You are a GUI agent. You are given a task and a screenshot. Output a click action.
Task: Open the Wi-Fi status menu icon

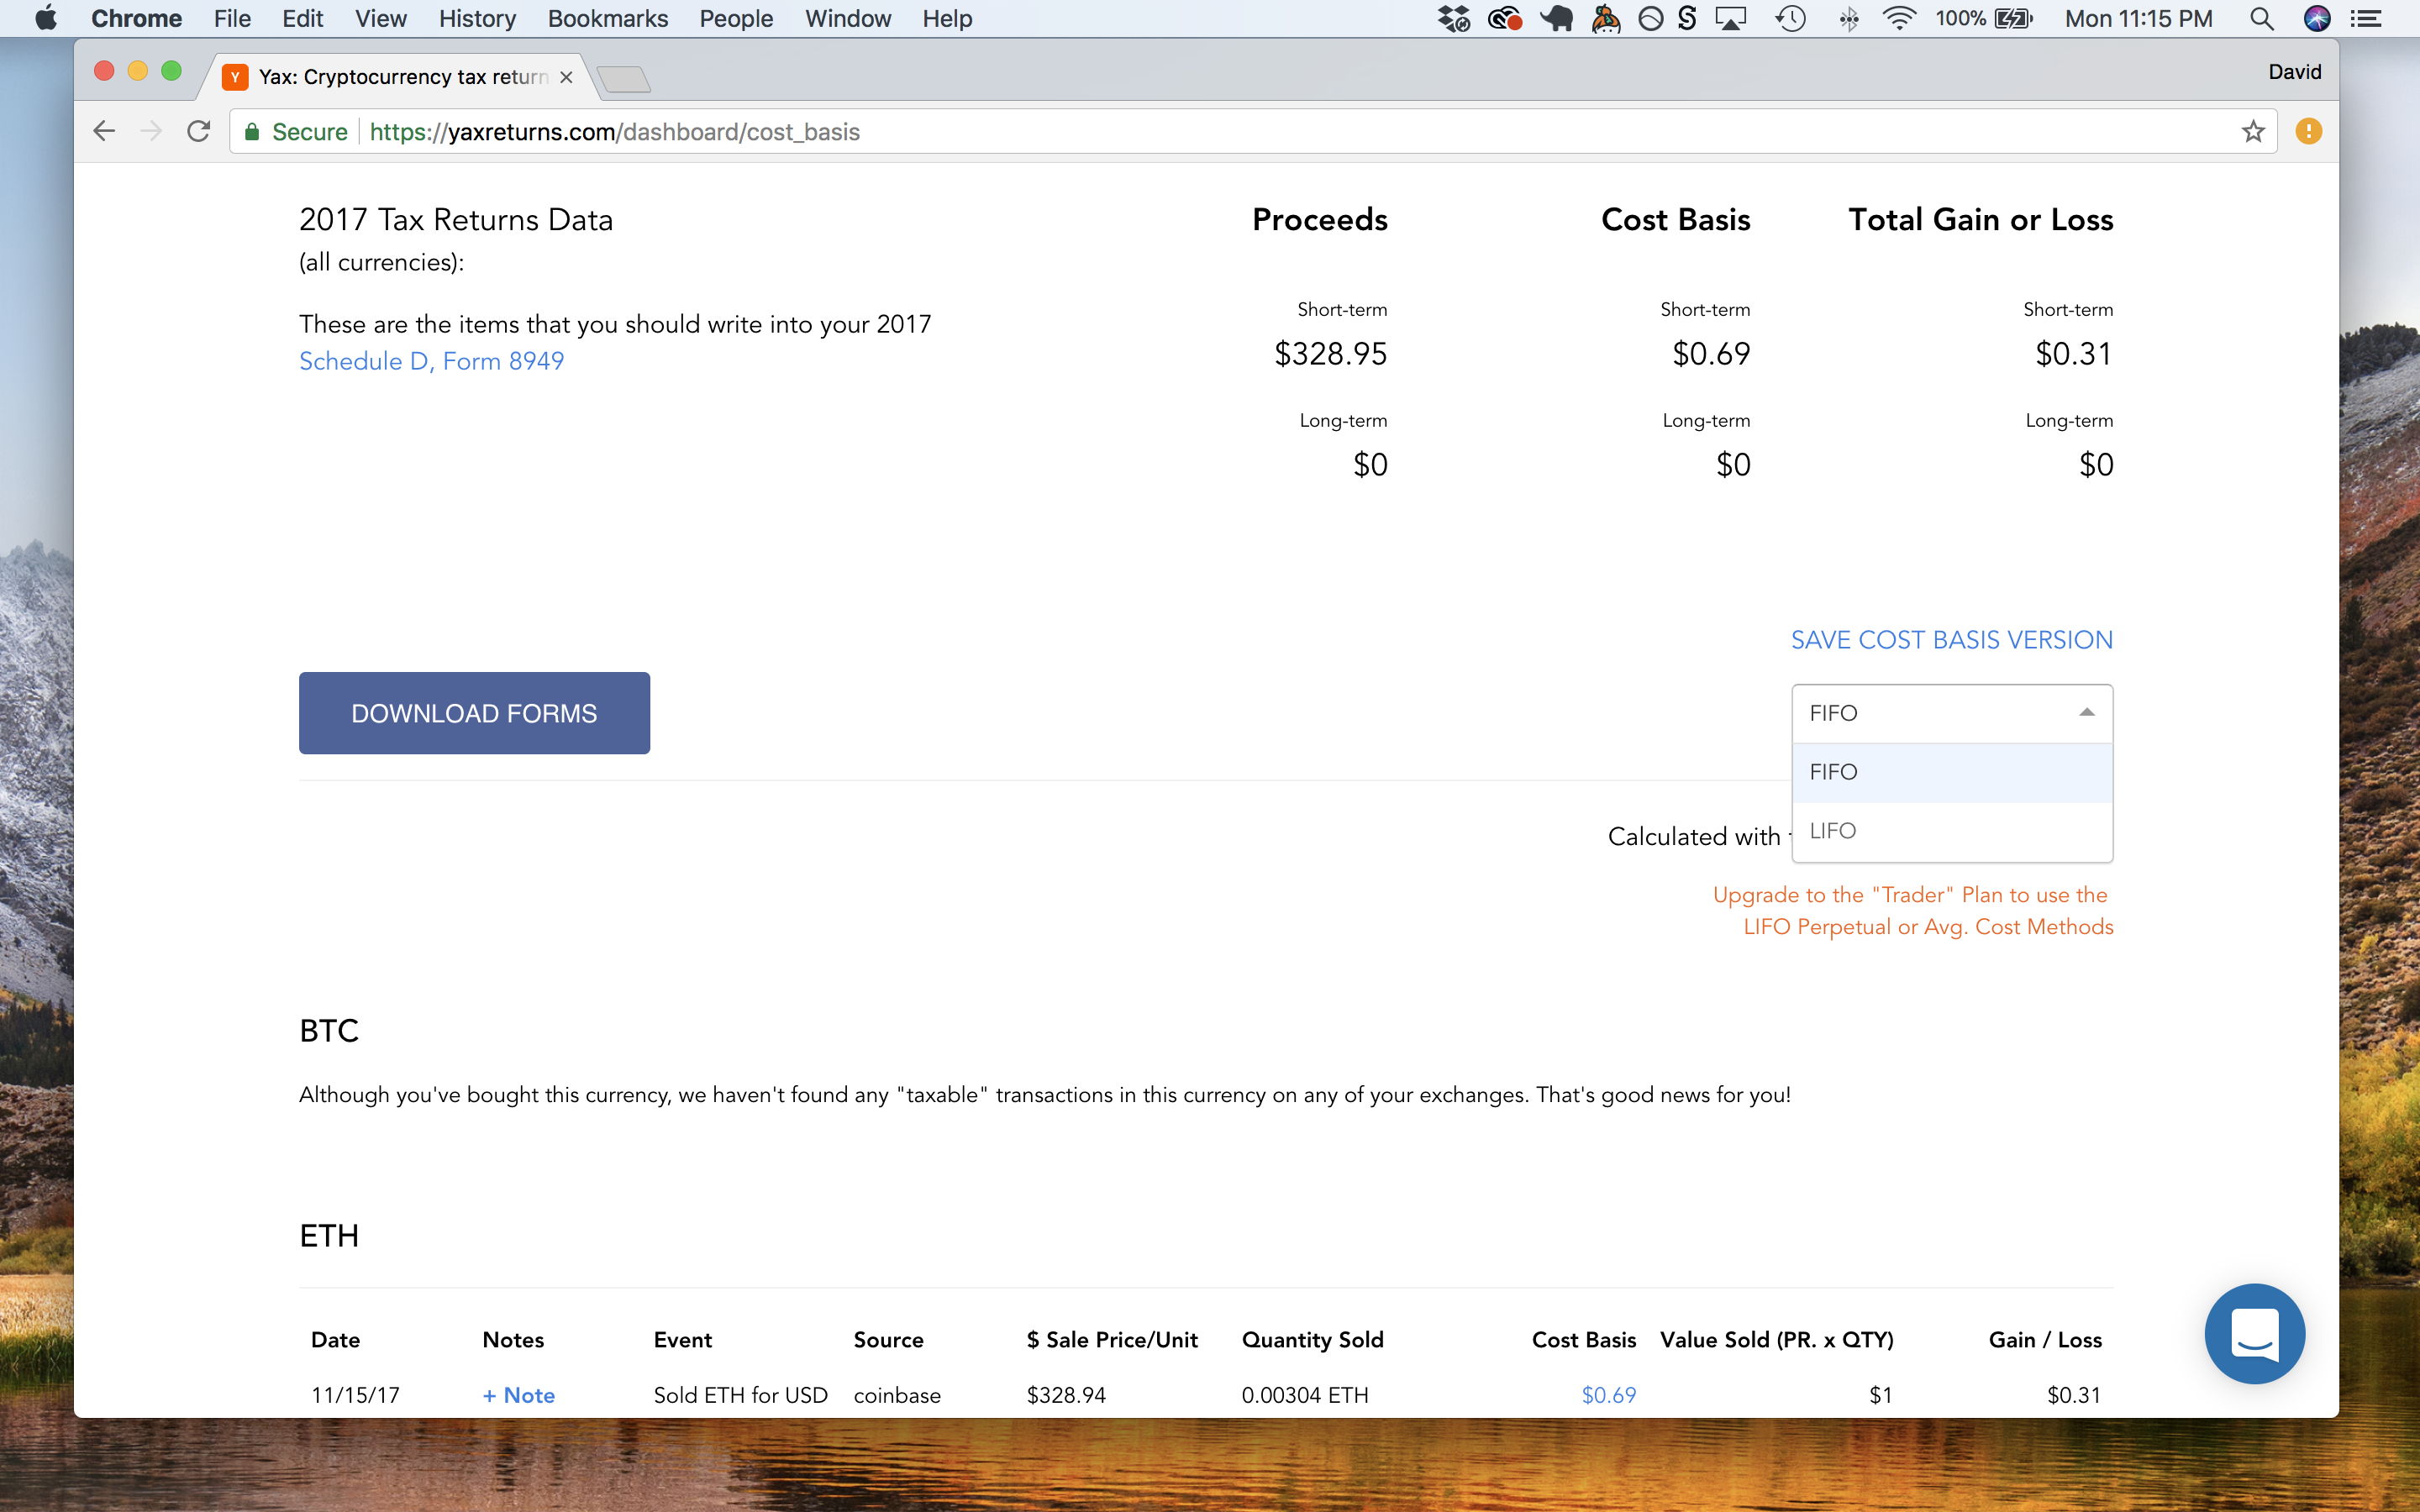click(1897, 19)
